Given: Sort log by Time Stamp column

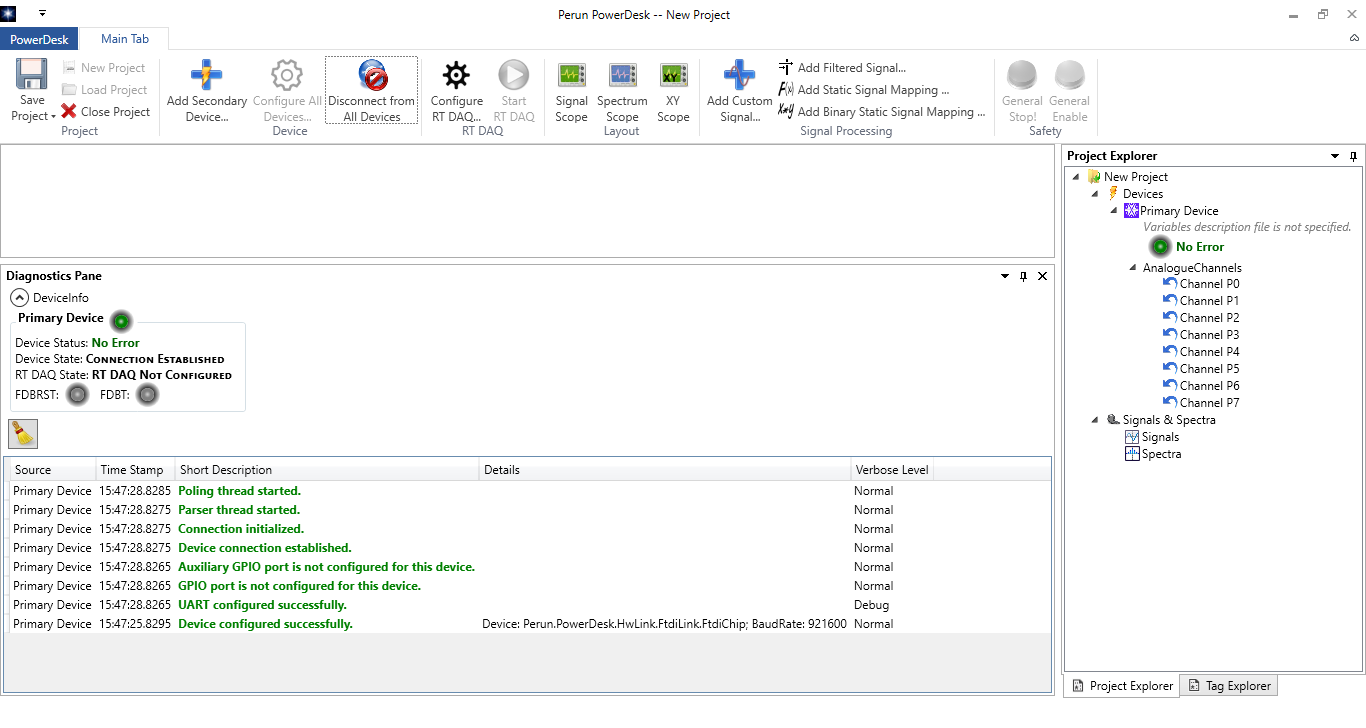Looking at the screenshot, I should click(132, 470).
